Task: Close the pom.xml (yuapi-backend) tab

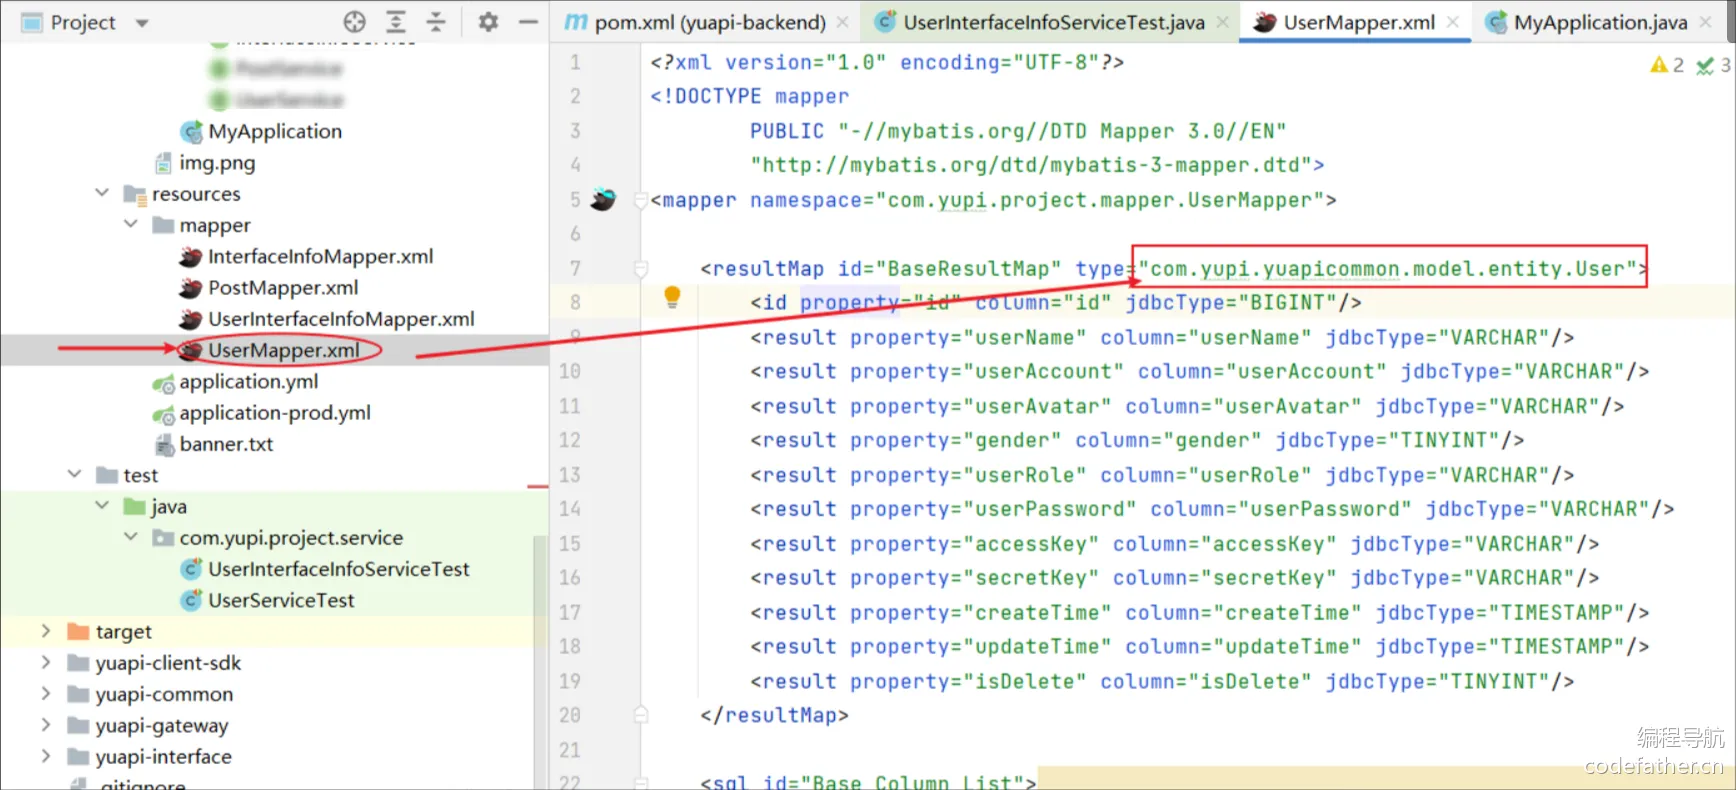Action: click(x=843, y=22)
